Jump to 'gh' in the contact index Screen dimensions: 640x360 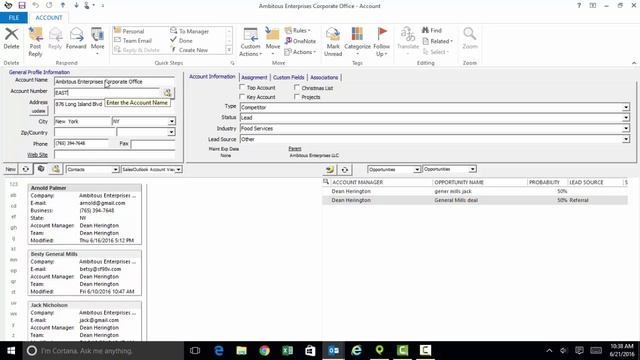click(x=13, y=227)
